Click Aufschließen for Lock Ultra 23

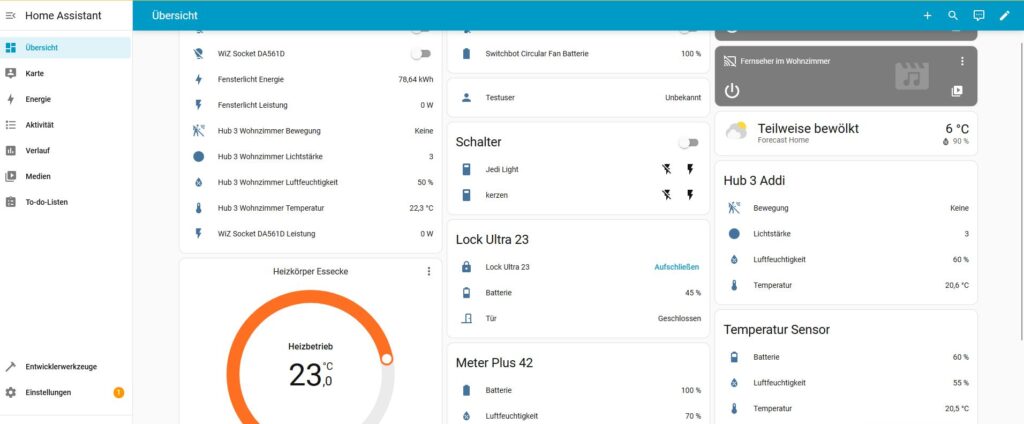click(677, 267)
